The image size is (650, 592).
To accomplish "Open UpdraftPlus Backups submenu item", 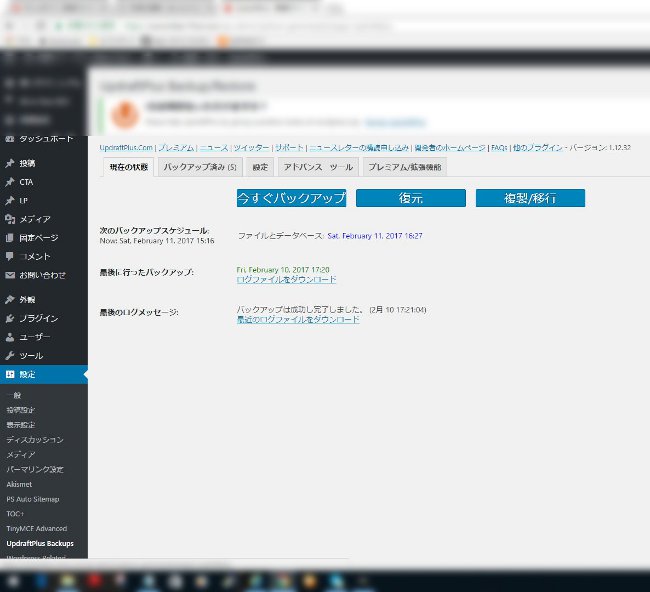I will [x=40, y=543].
